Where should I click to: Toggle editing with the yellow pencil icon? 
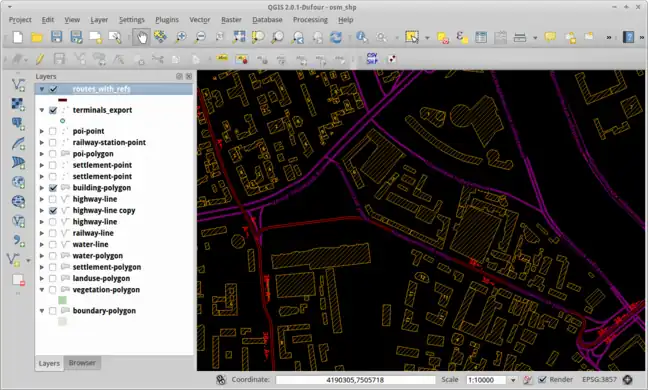coord(40,59)
